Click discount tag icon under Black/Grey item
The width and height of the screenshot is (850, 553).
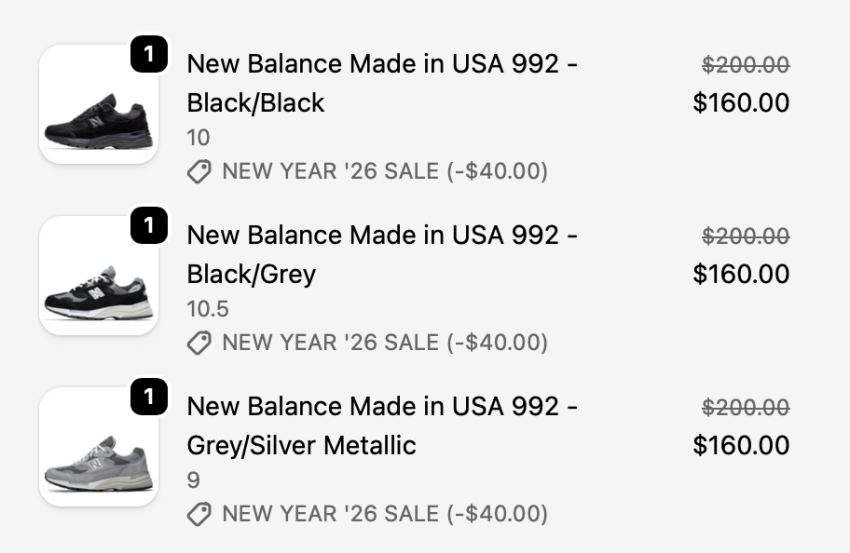[200, 343]
